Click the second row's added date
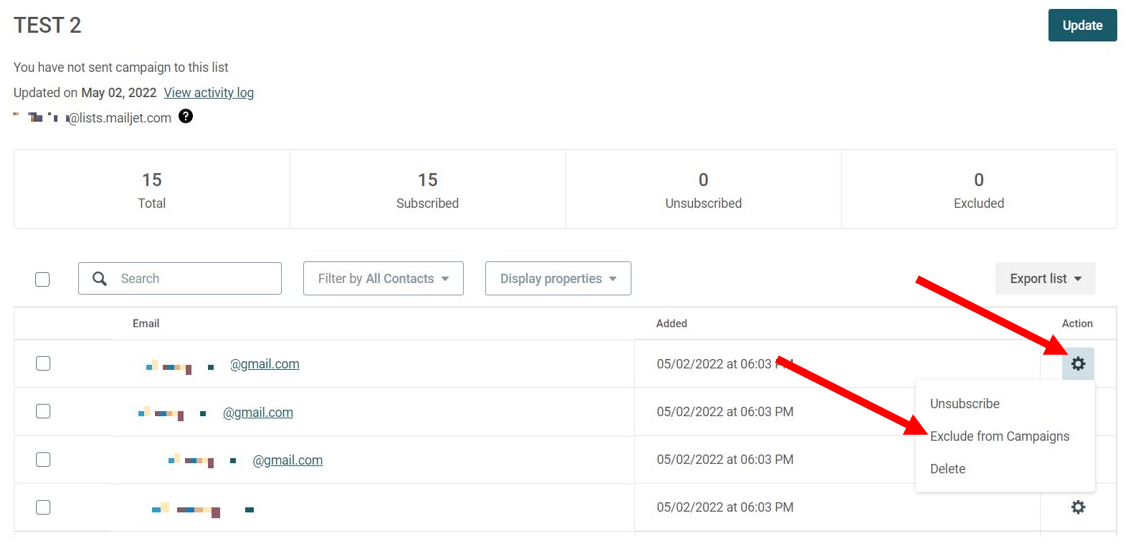 click(725, 412)
